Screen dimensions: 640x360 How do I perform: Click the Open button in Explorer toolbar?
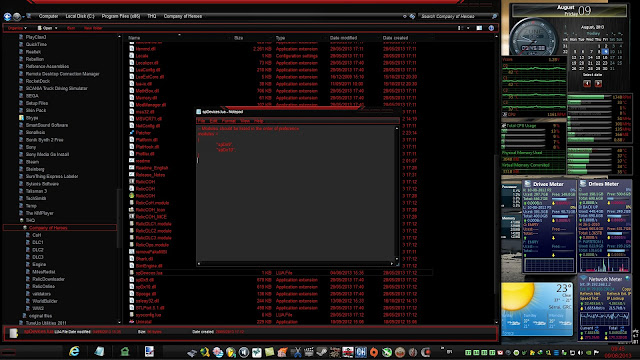(x=45, y=28)
